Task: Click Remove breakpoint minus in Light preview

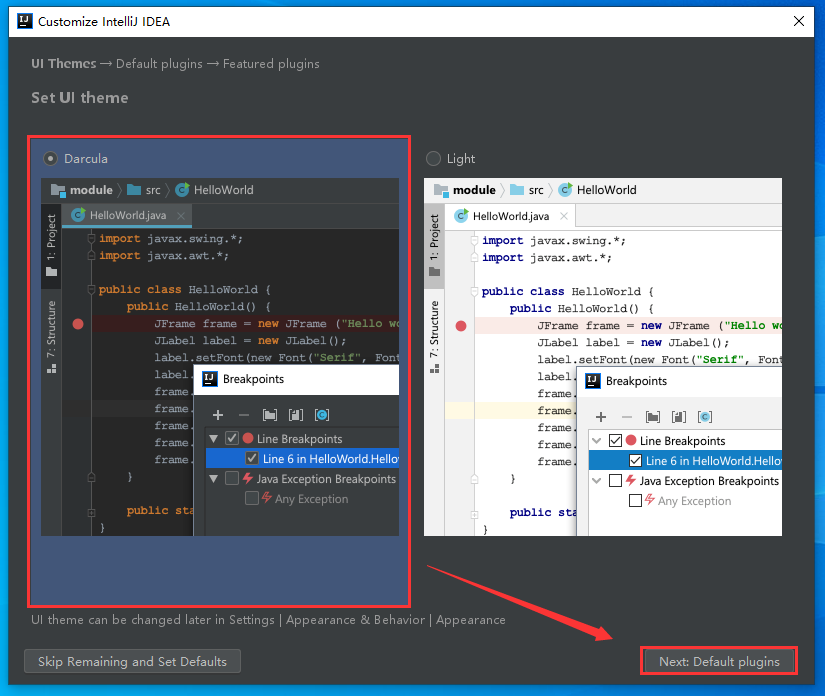Action: click(x=627, y=417)
